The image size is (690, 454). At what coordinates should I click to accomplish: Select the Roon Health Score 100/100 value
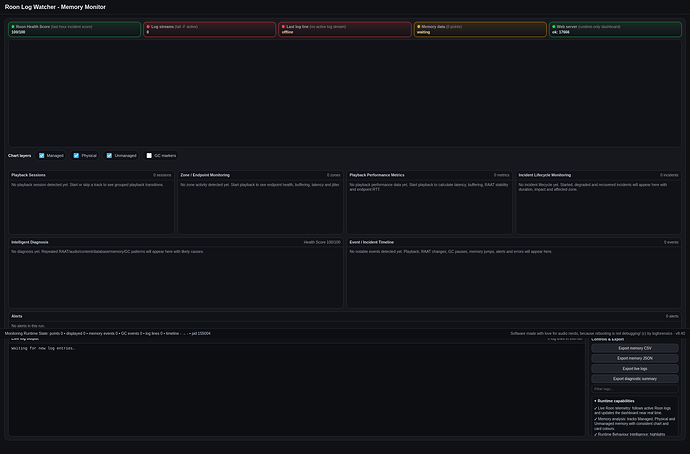[x=18, y=32]
